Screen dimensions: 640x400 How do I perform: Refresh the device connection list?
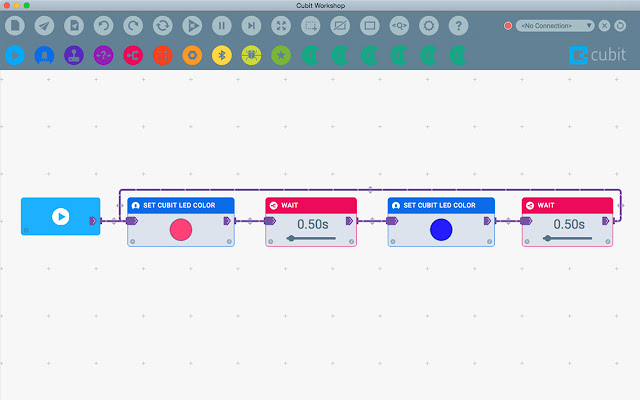620,26
